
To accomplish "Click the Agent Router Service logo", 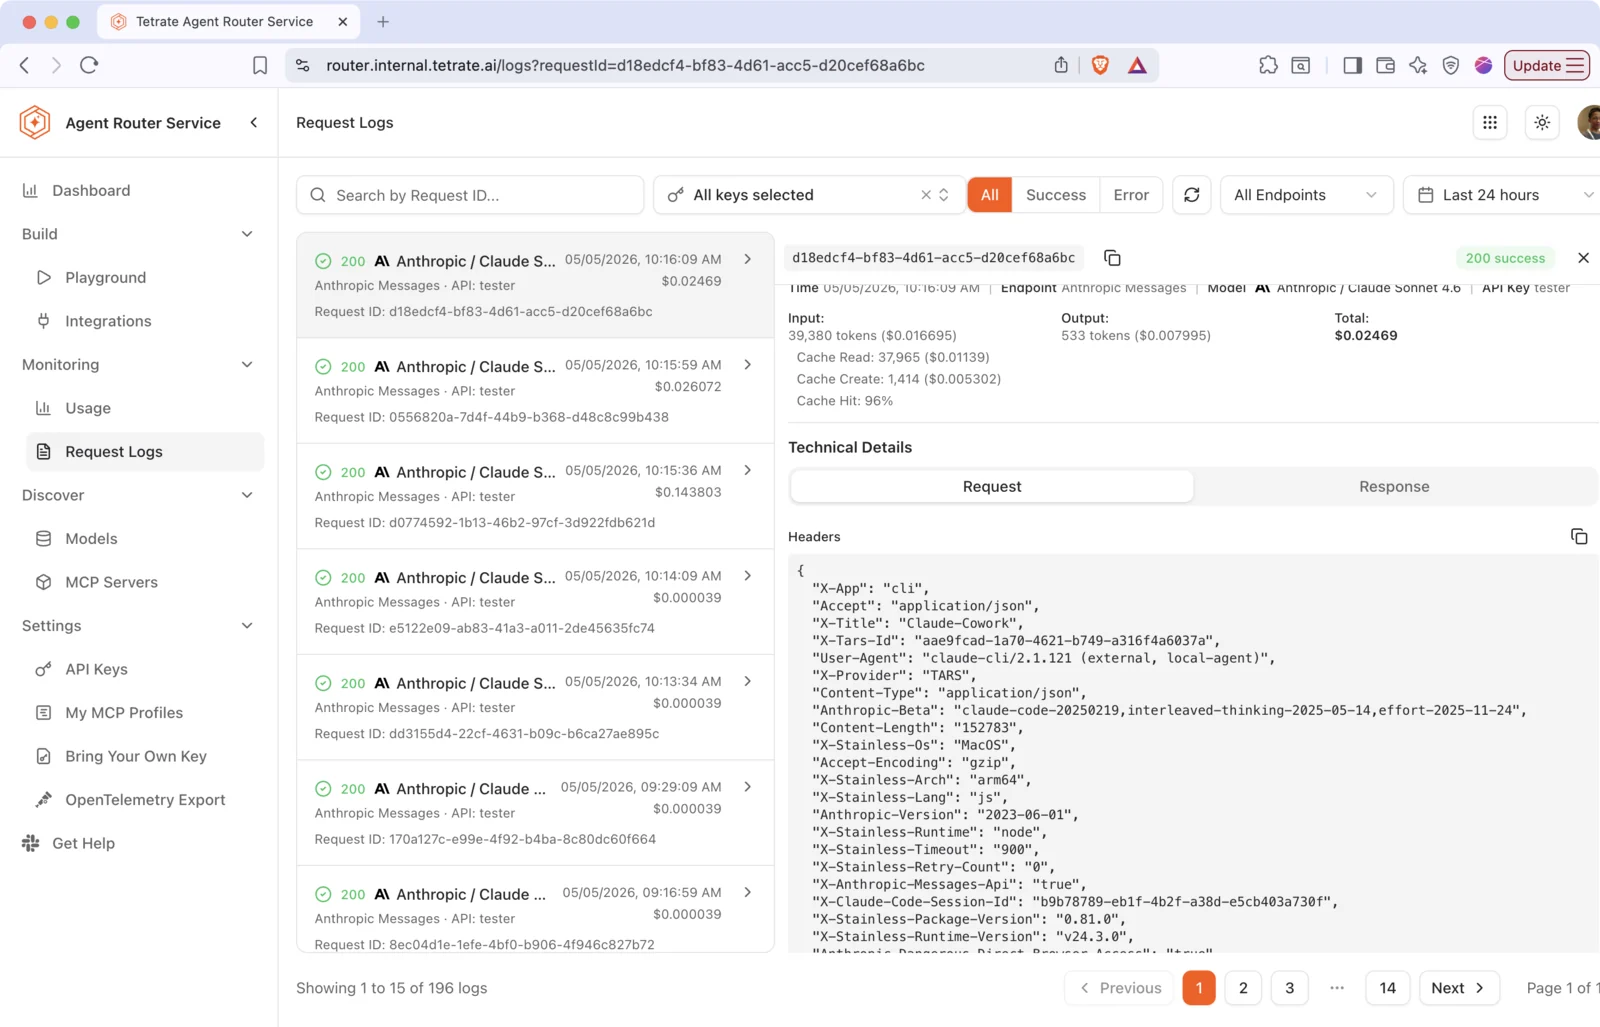I will point(35,122).
